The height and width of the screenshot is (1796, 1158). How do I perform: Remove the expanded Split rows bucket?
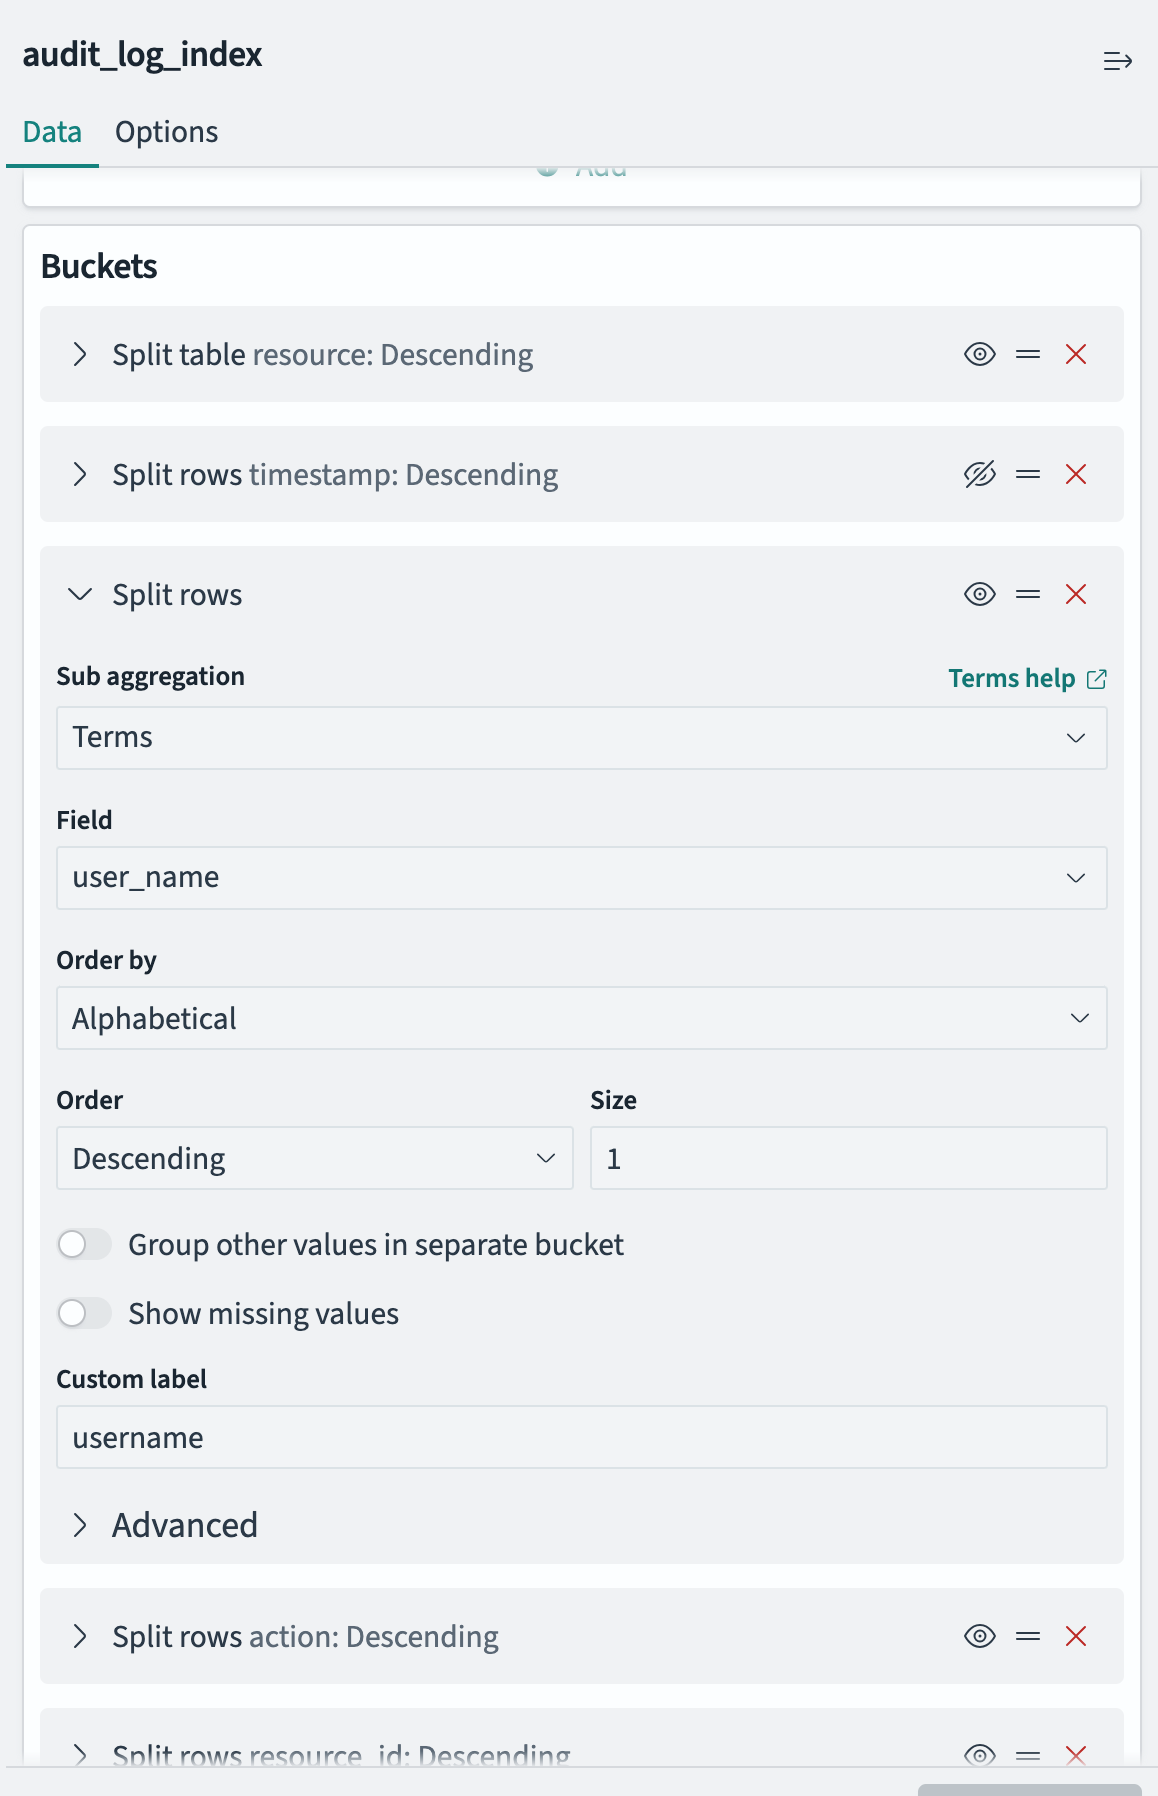1076,594
